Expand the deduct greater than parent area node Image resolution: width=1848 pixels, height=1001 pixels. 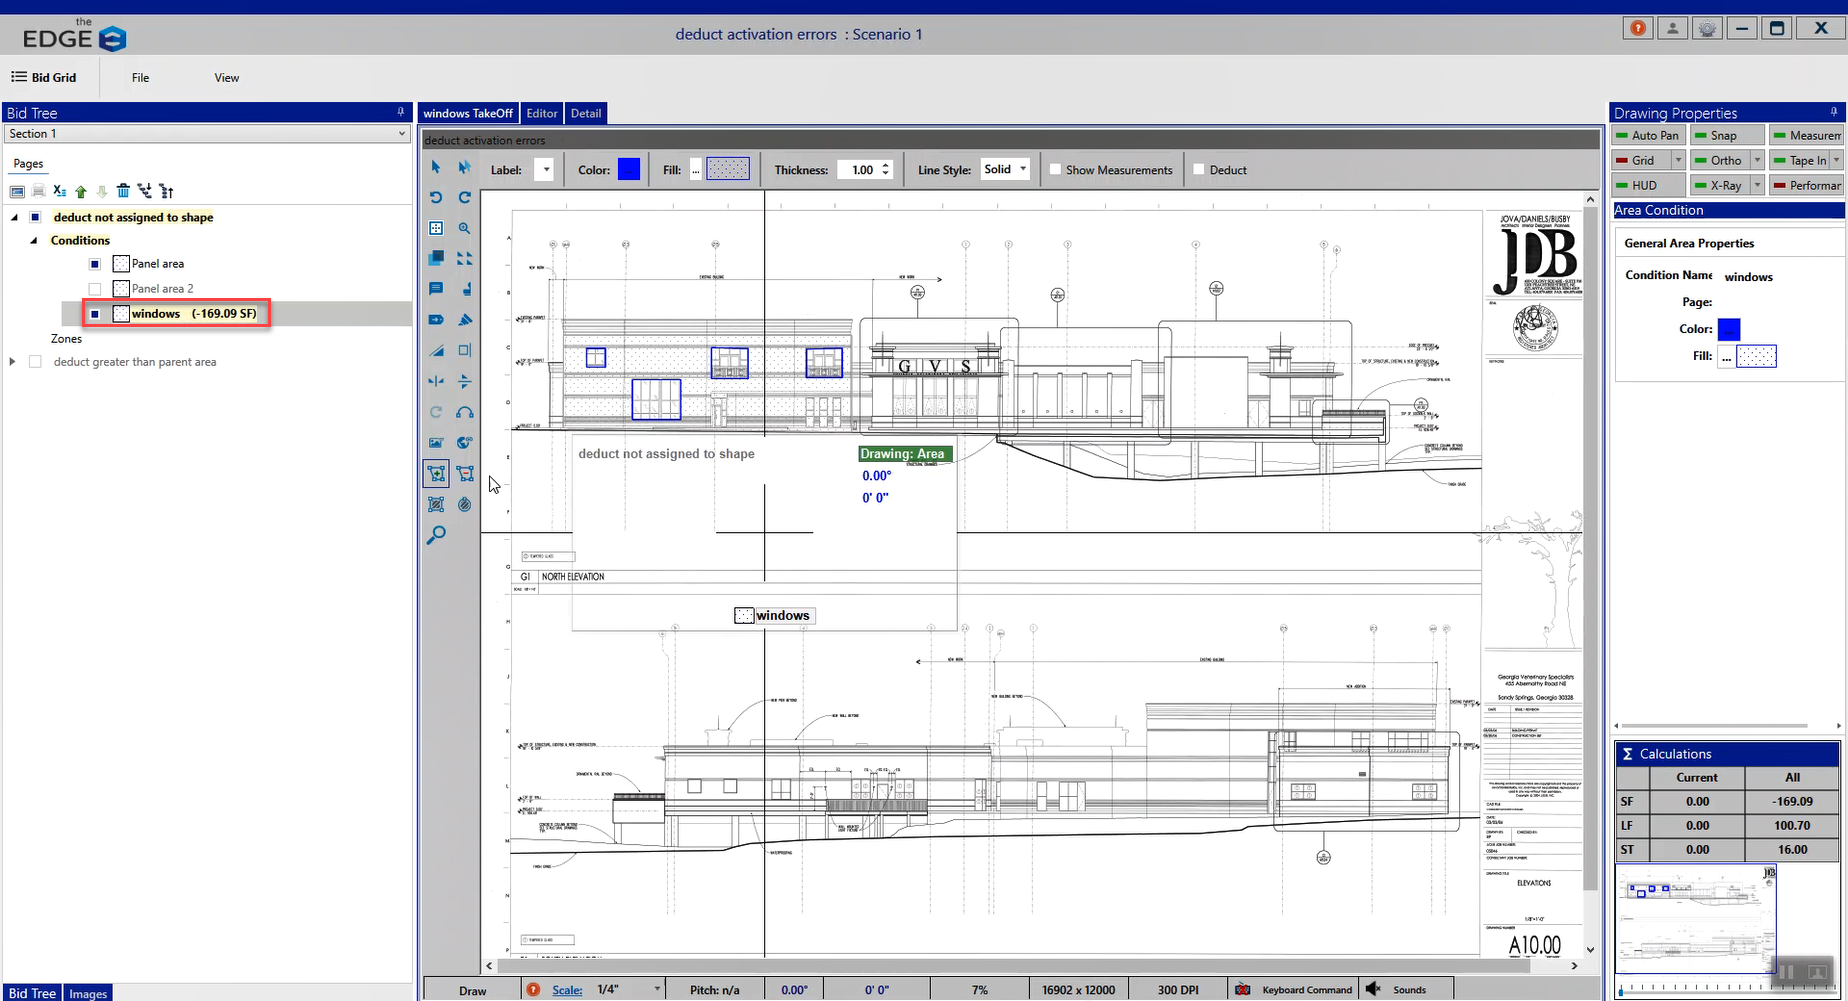(x=13, y=362)
